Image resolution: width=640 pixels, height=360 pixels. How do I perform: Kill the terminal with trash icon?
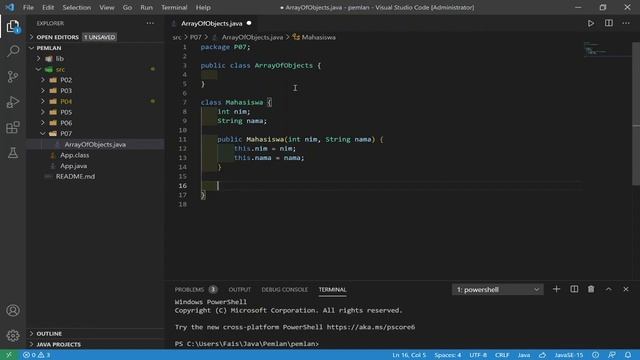tap(591, 289)
